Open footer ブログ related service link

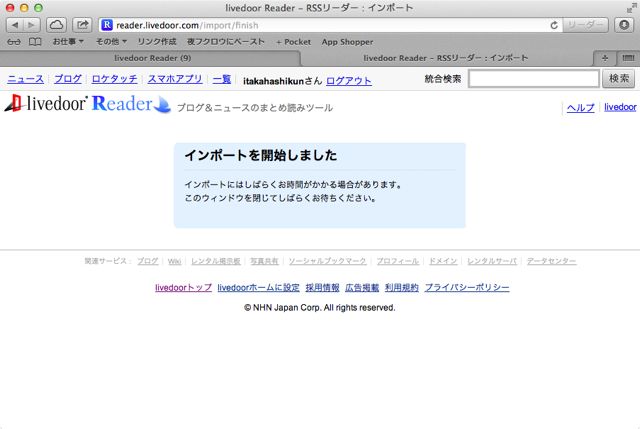pyautogui.click(x=148, y=261)
